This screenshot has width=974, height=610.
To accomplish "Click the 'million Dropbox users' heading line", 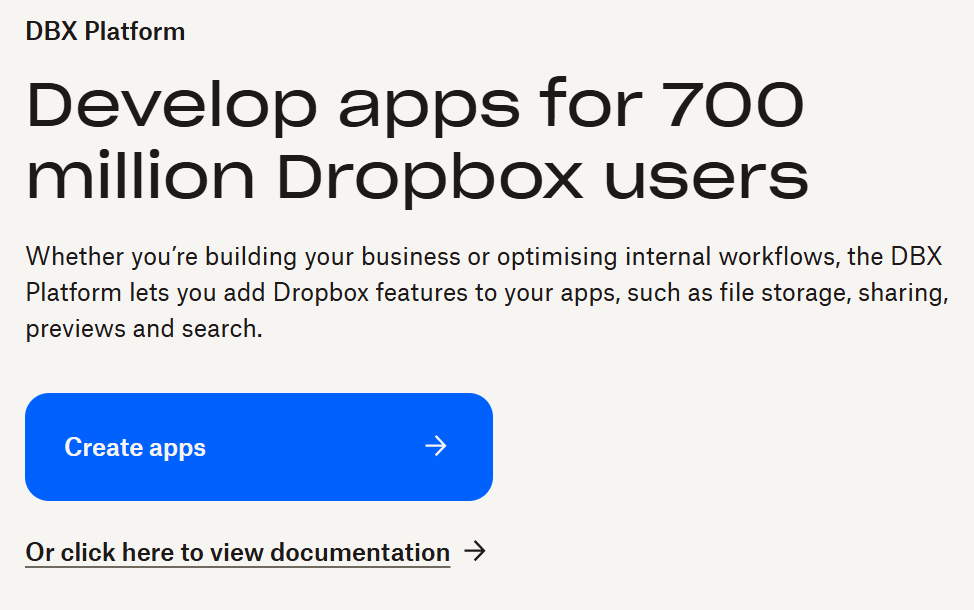I will (x=417, y=177).
